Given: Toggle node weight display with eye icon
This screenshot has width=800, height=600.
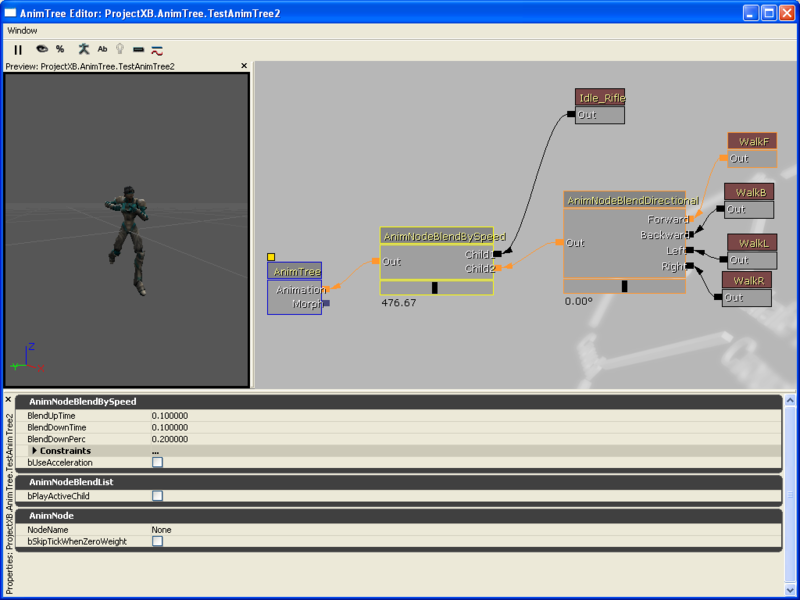Looking at the screenshot, I should click(x=41, y=50).
